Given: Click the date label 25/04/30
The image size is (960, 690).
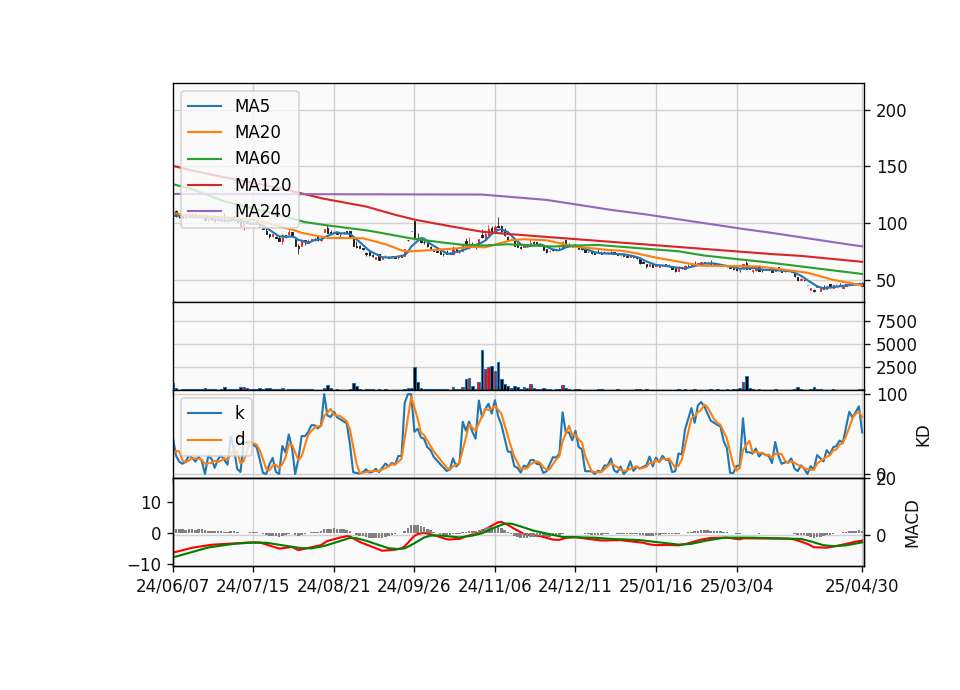Looking at the screenshot, I should [x=862, y=586].
